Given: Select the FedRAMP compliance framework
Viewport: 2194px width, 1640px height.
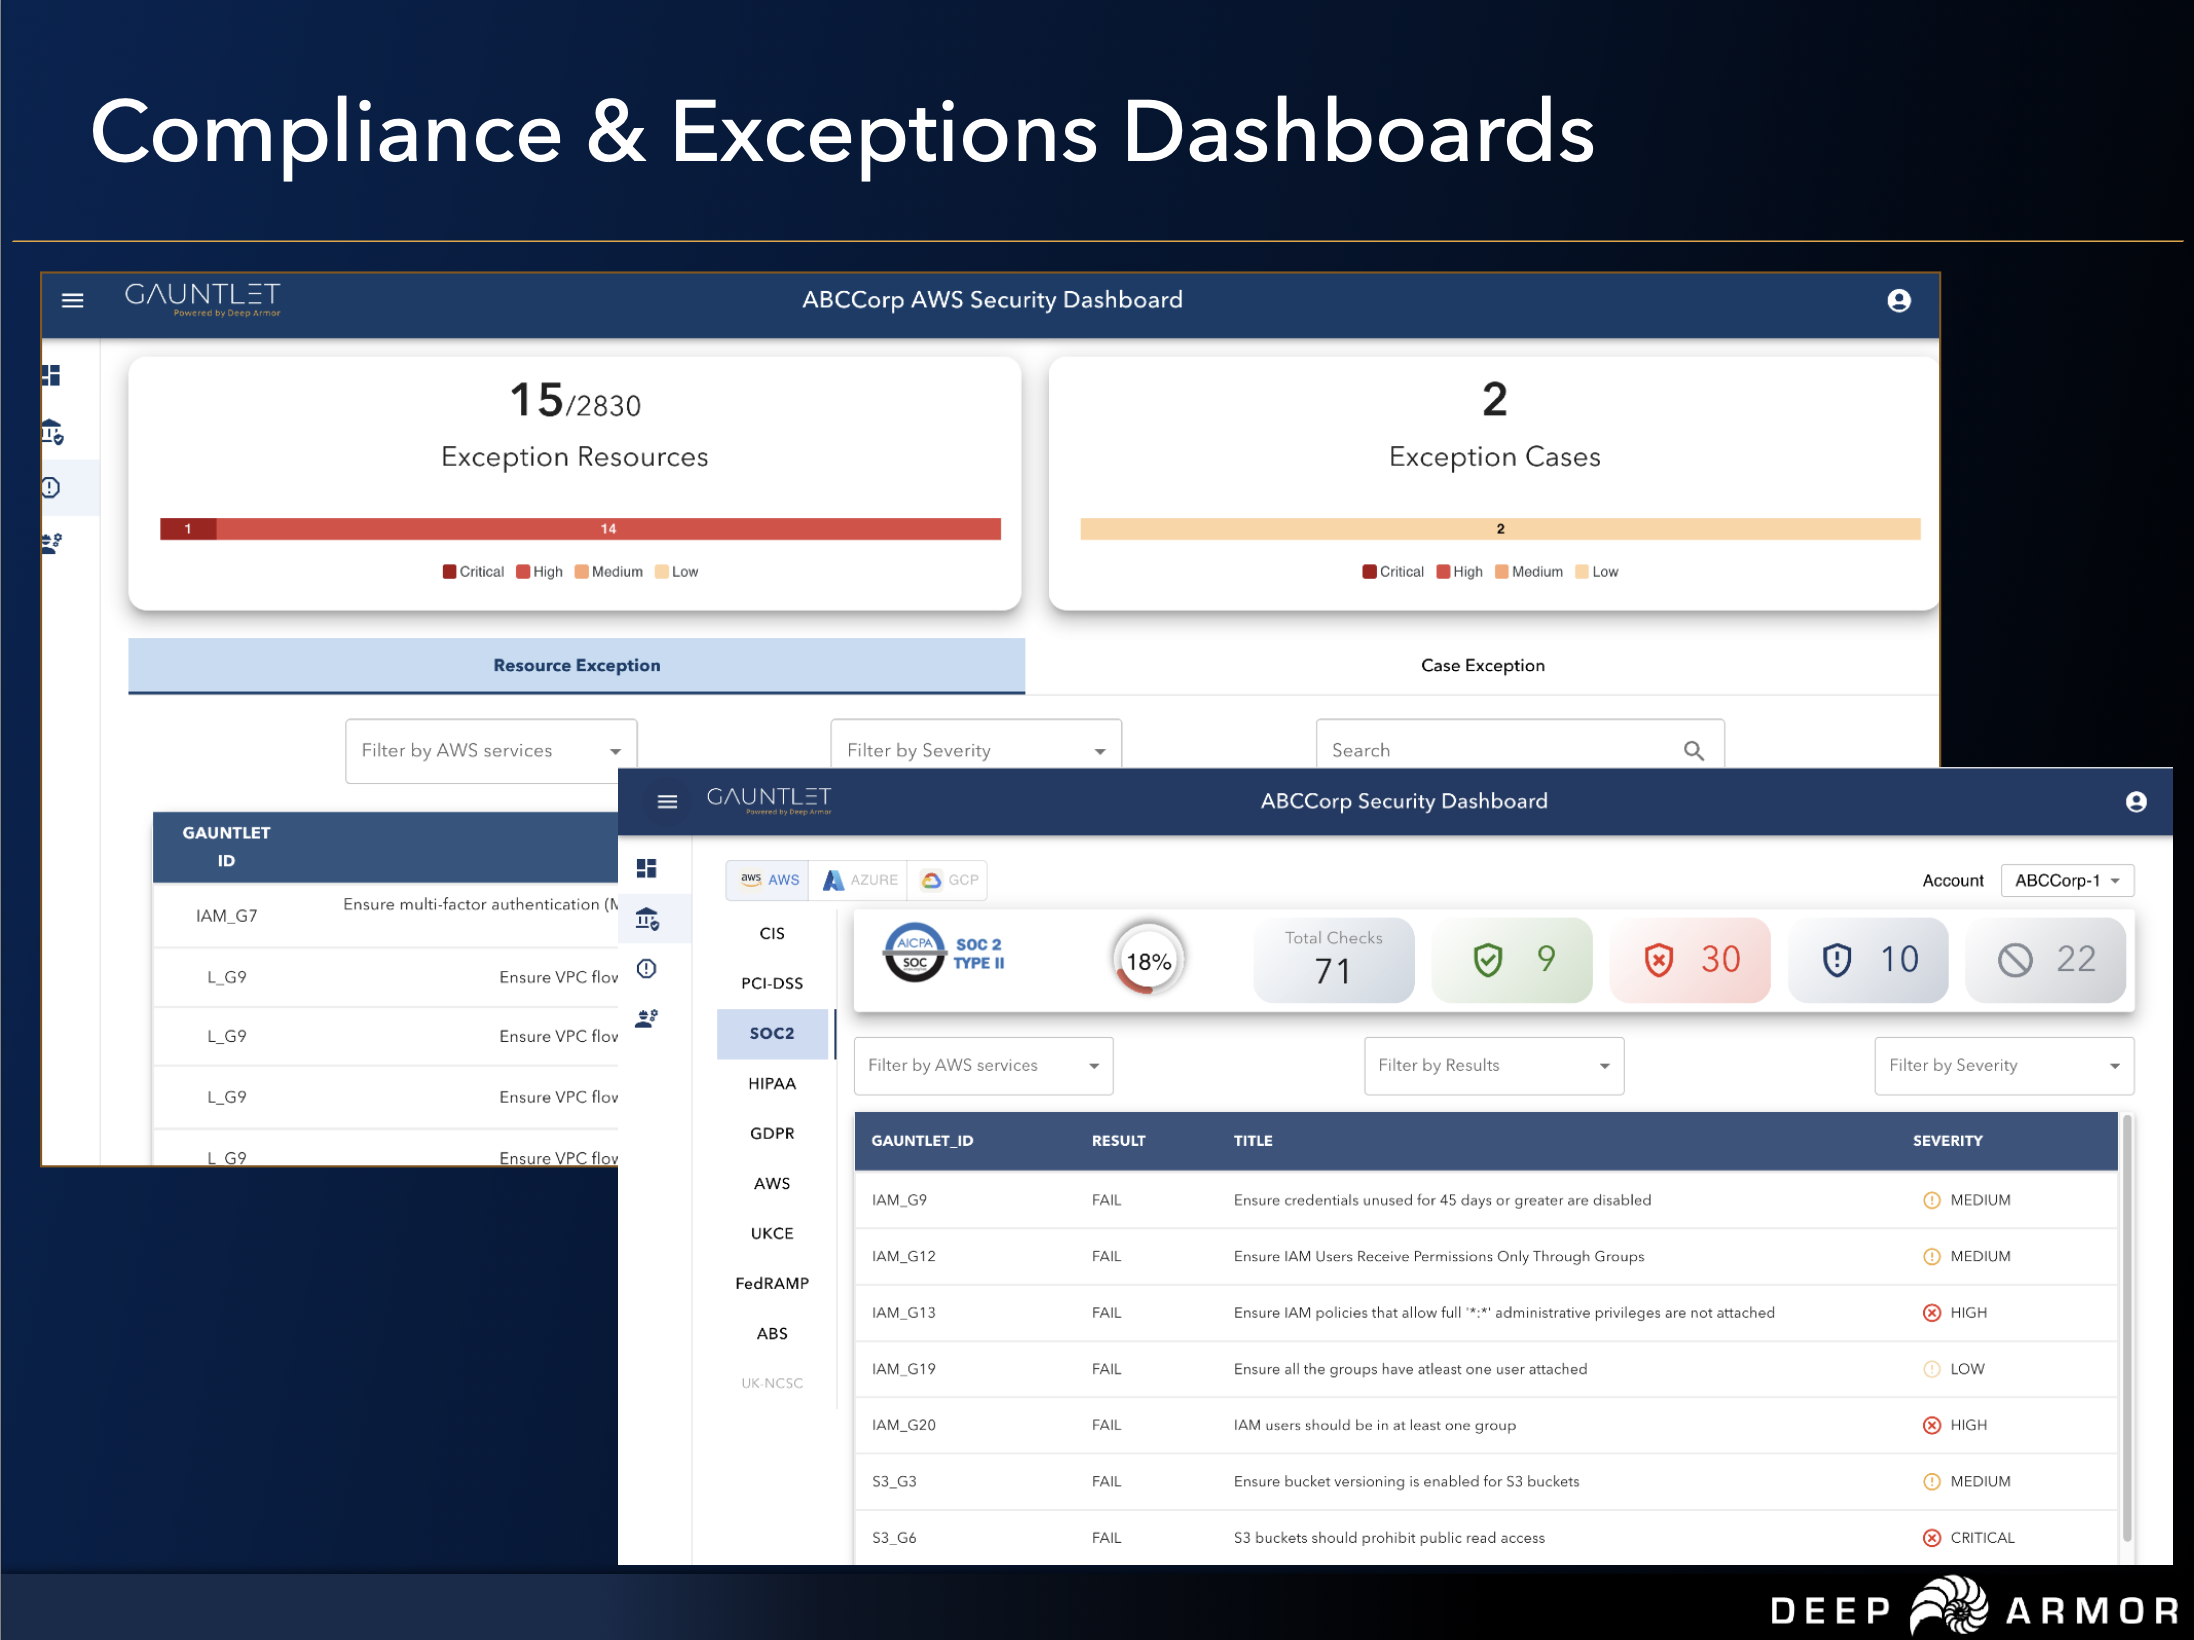Looking at the screenshot, I should point(772,1283).
